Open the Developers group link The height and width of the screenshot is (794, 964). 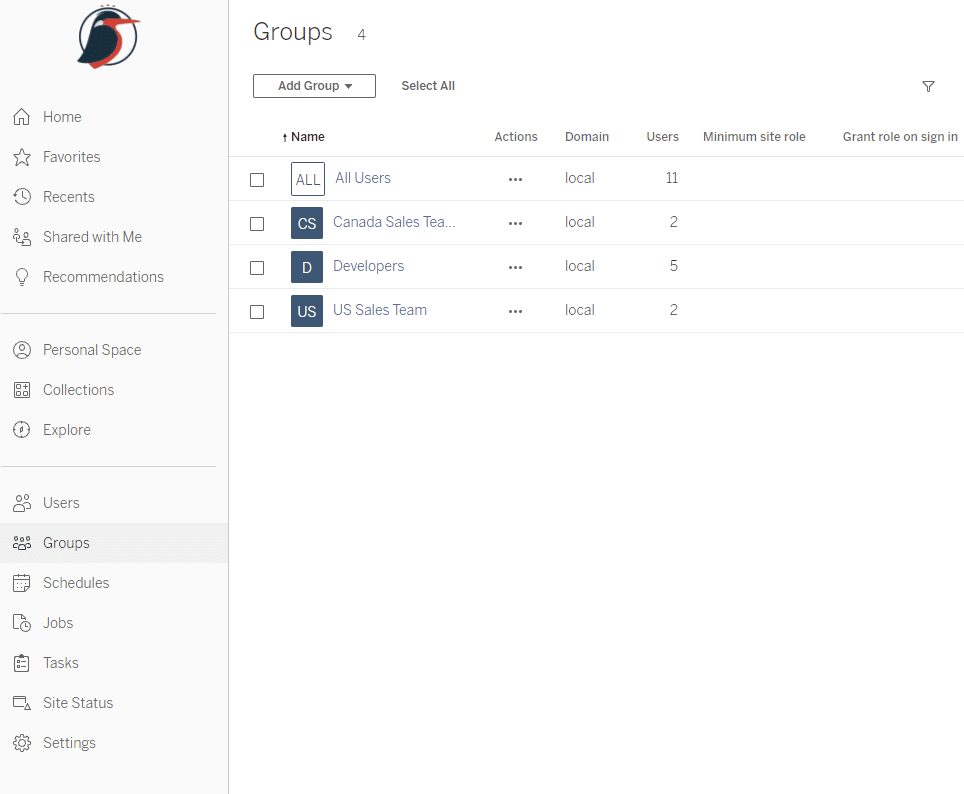[368, 266]
